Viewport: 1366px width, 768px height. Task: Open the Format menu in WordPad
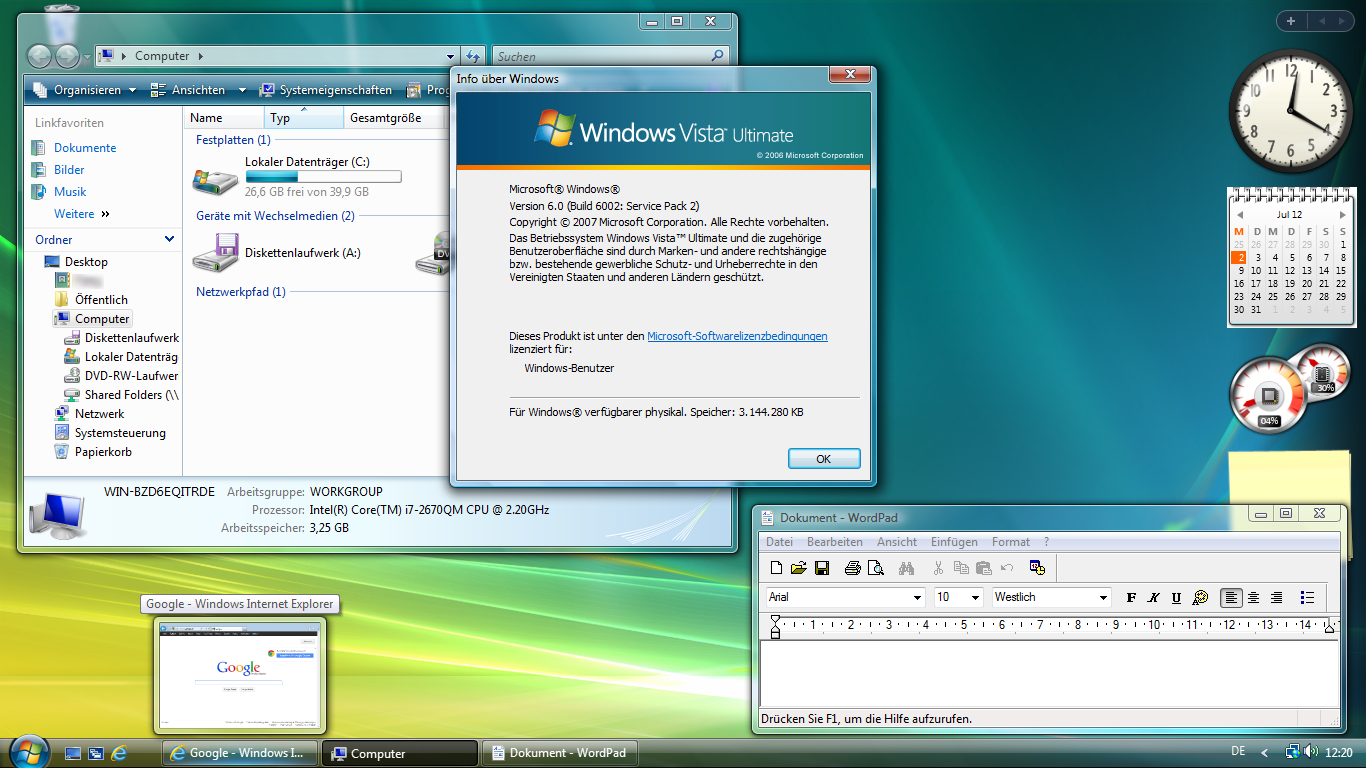1010,541
